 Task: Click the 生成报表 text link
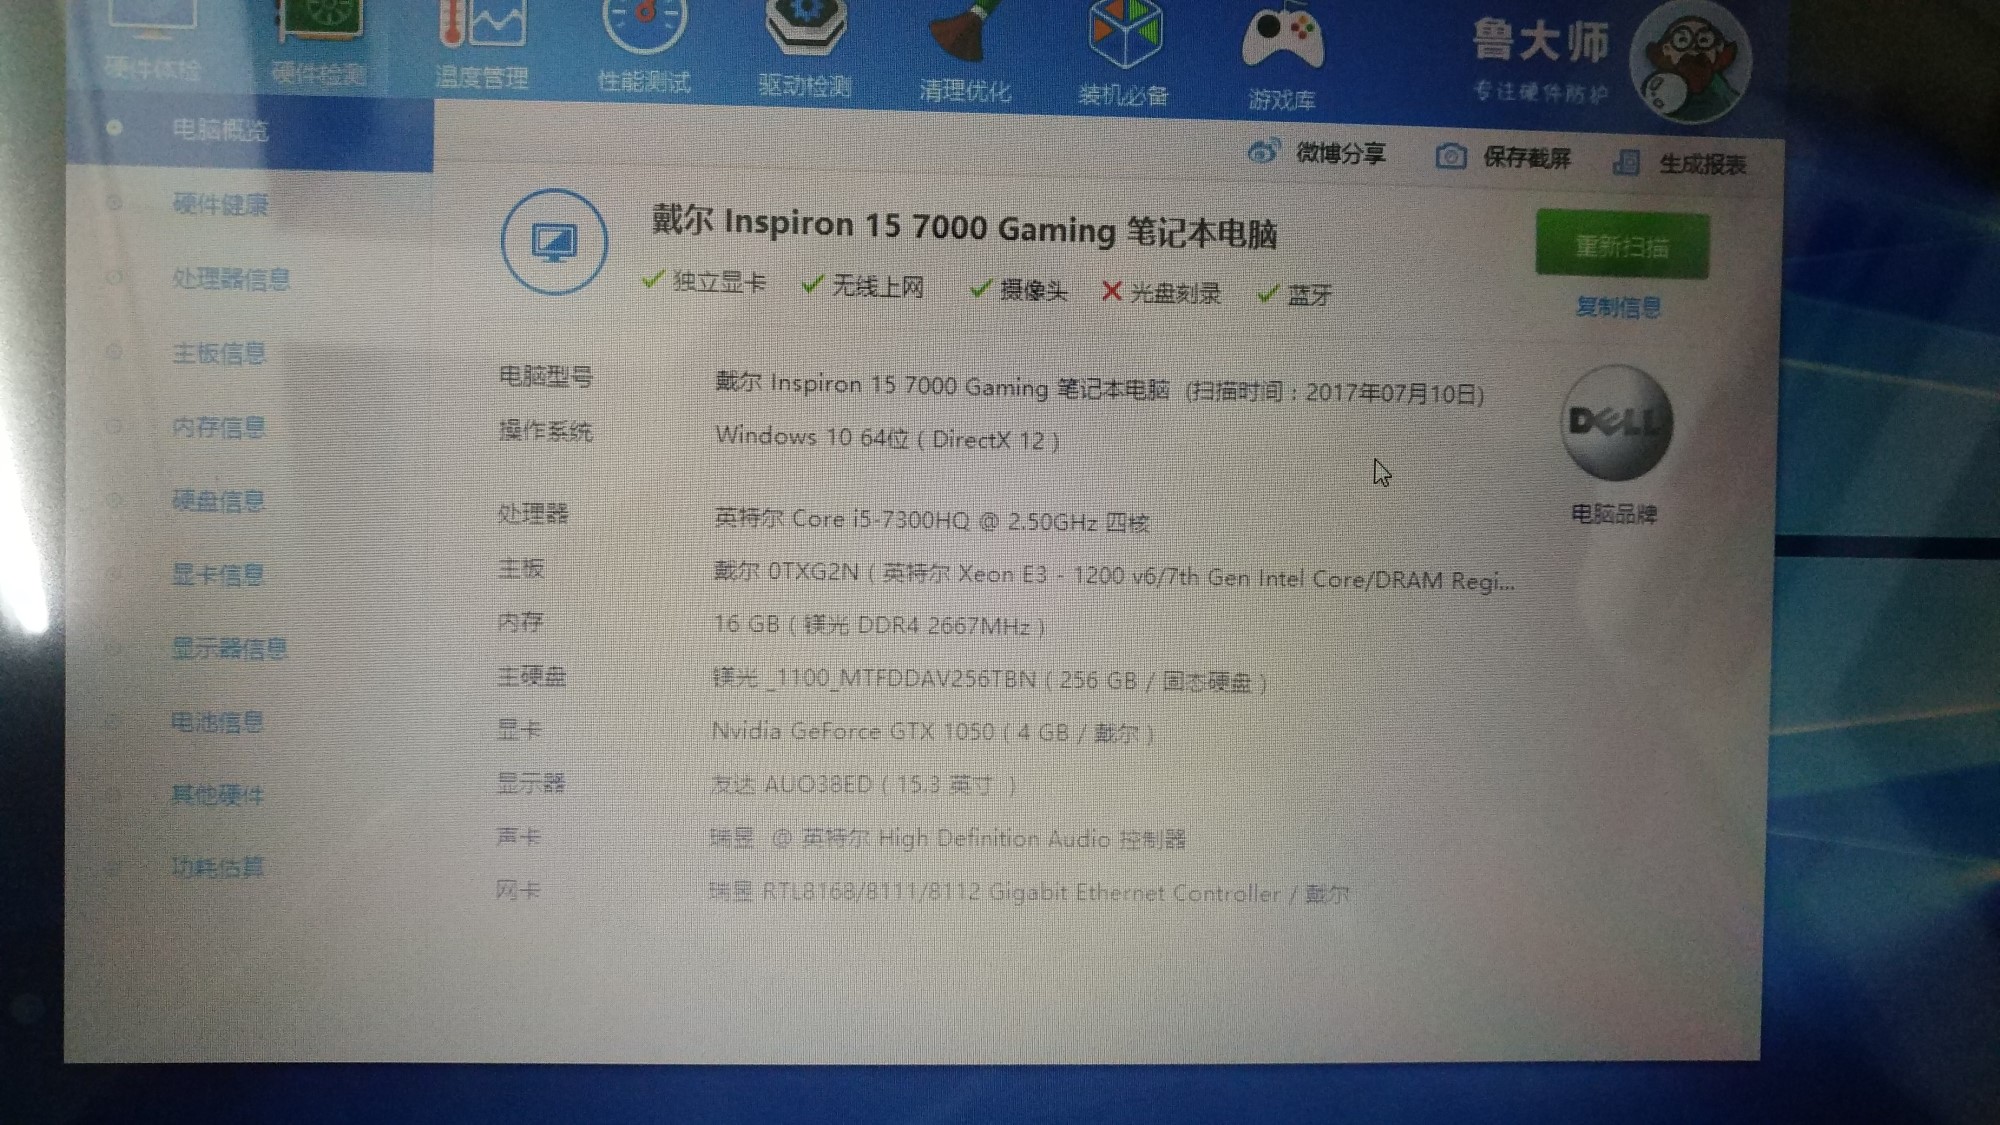point(1703,164)
